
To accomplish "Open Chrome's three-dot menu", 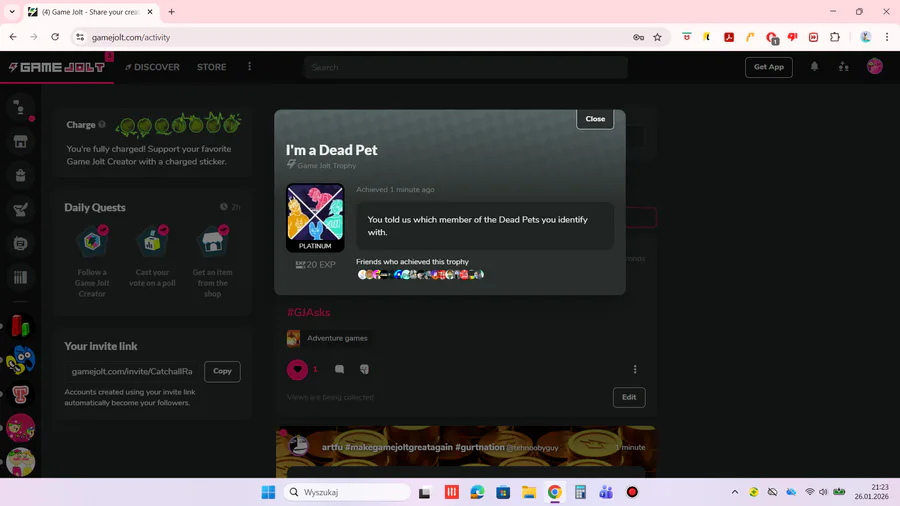I will [x=887, y=37].
